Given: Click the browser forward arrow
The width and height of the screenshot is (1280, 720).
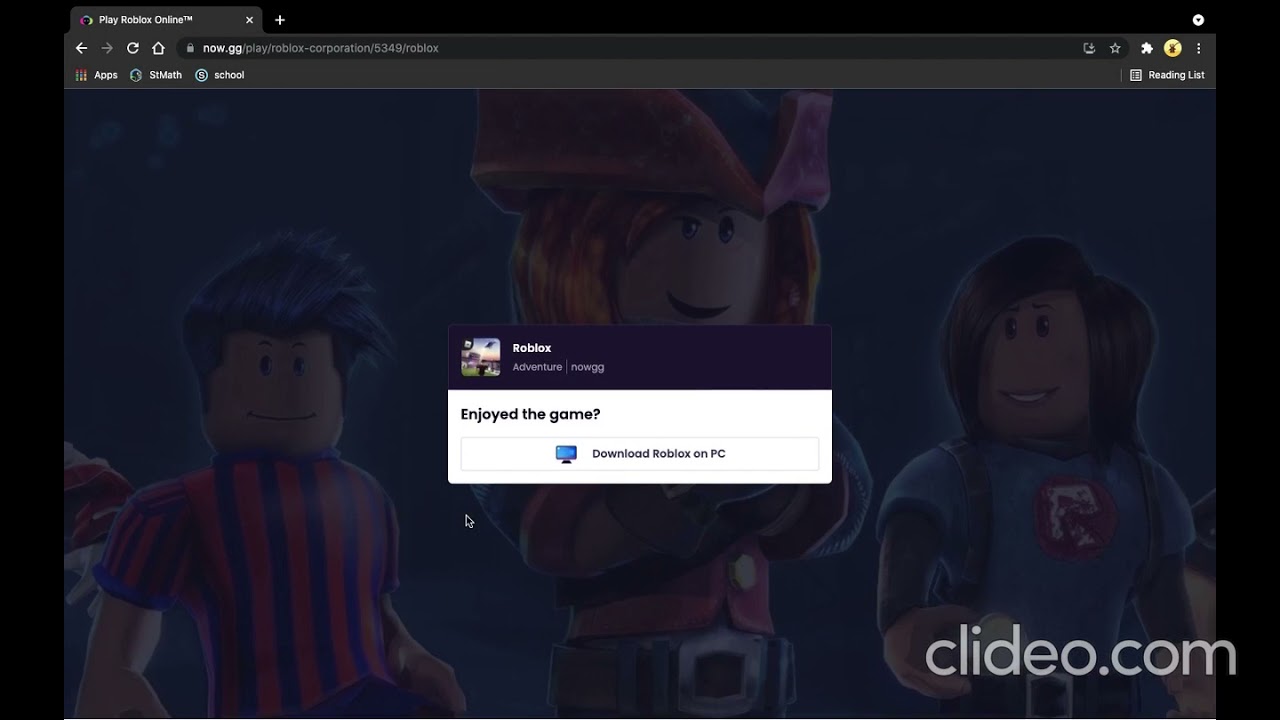Looking at the screenshot, I should point(107,48).
